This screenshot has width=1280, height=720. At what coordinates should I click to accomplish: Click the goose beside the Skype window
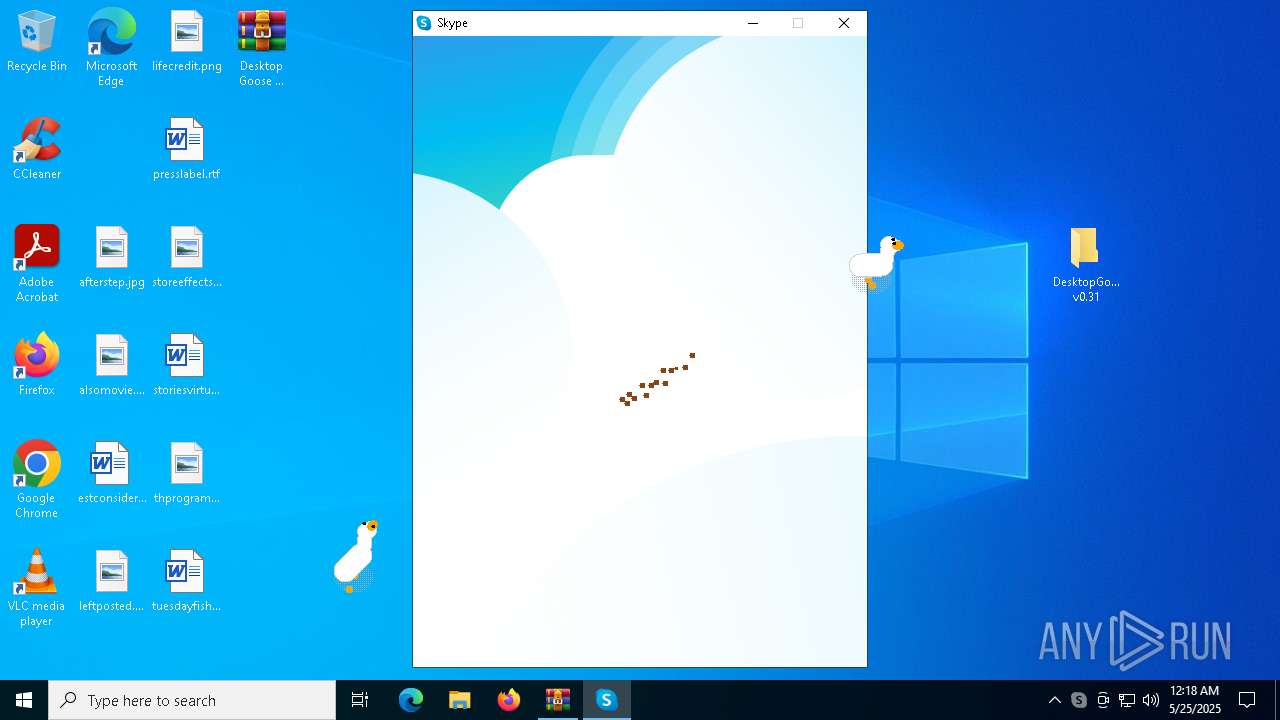pos(876,262)
